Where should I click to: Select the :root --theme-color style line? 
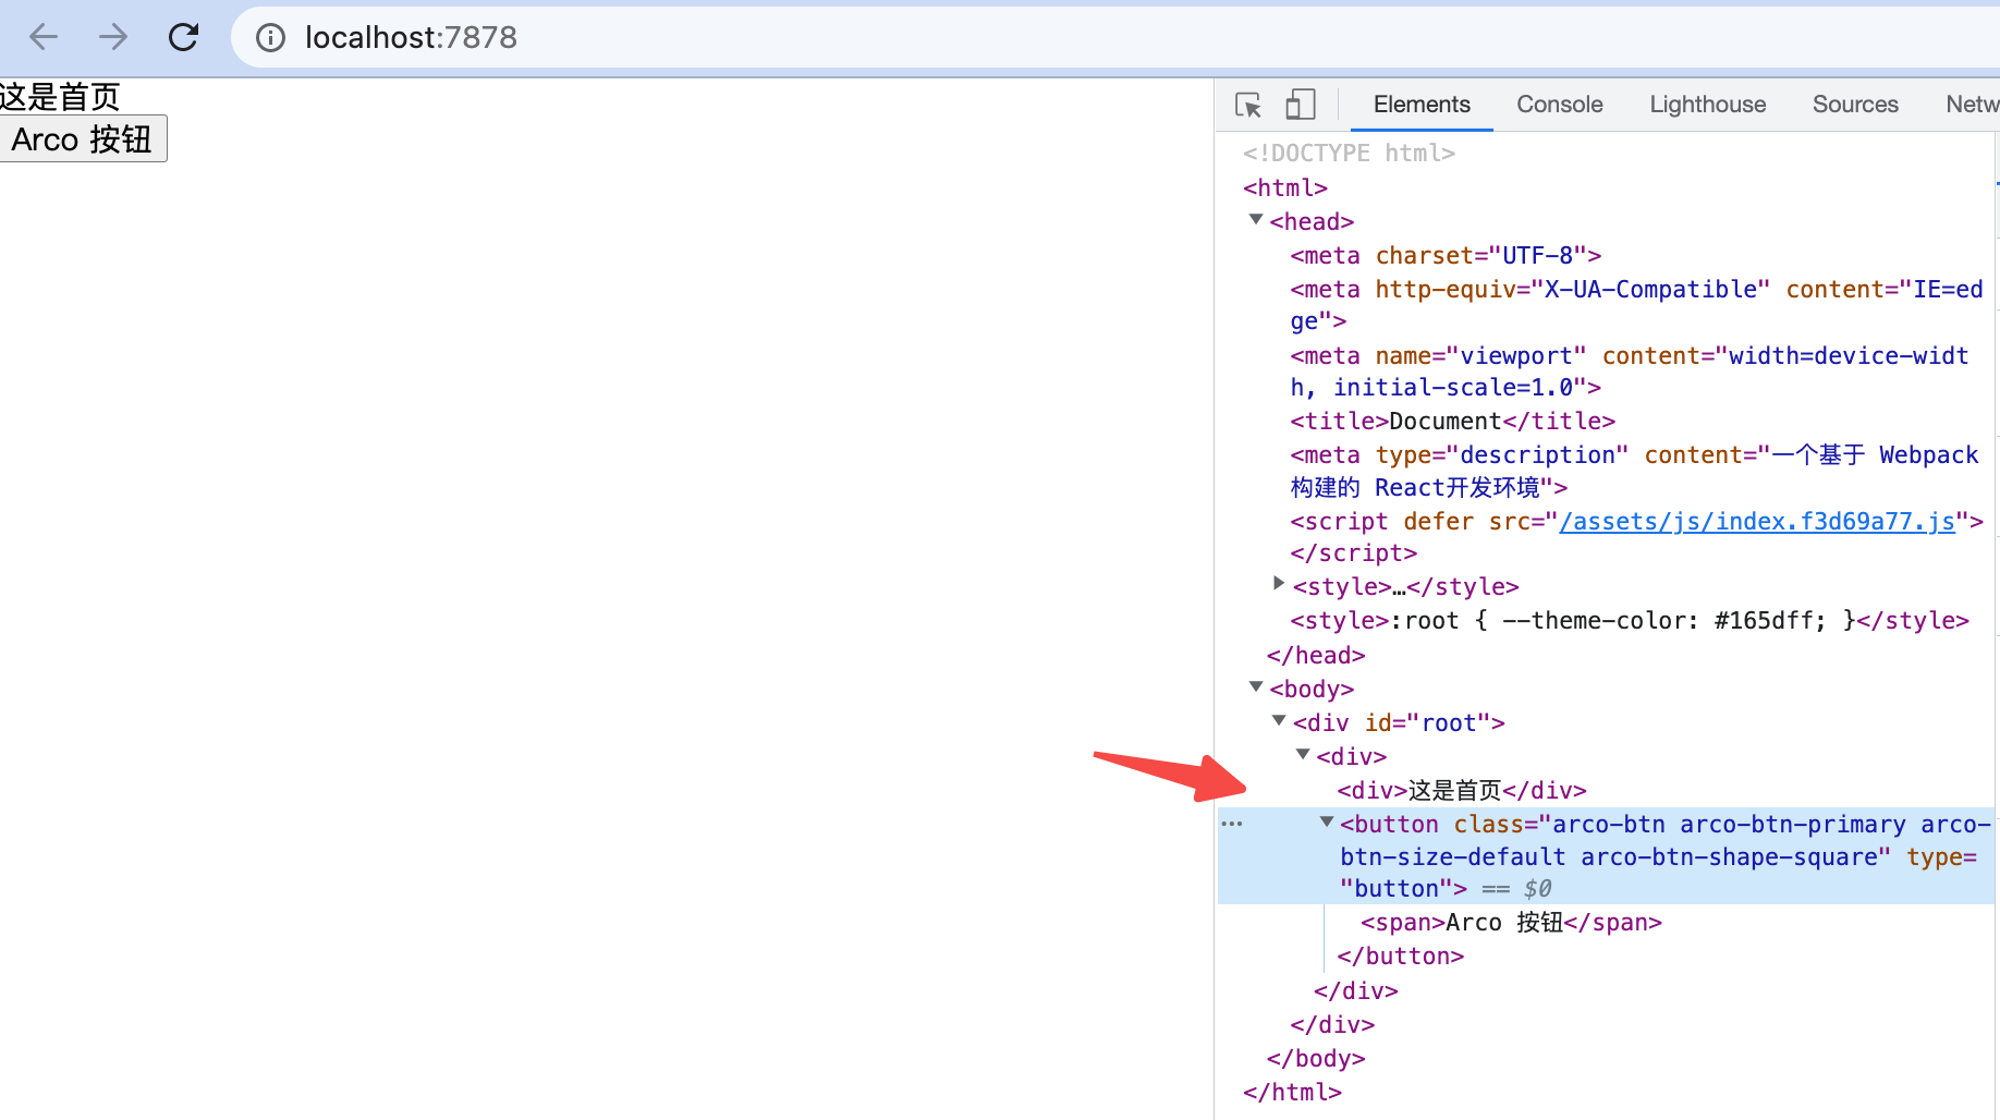[x=1629, y=620]
